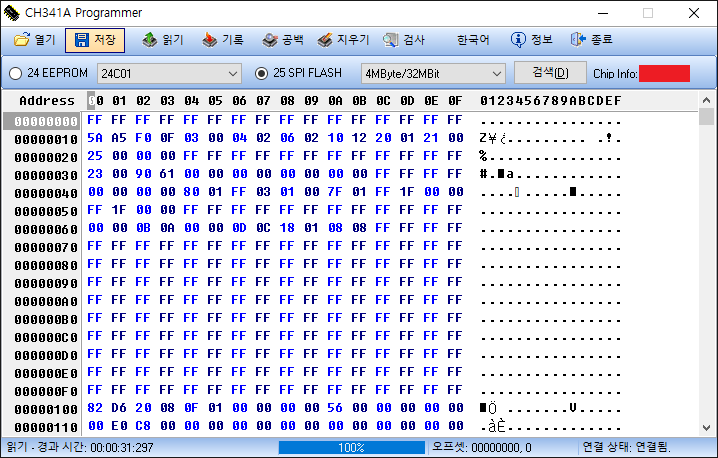
Task: Click byte 56 in row 00000100
Action: point(335,408)
